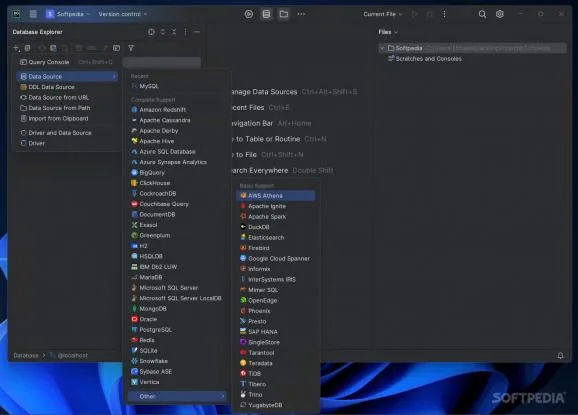
Task: Click the folder icon in top toolbar center
Action: click(284, 14)
